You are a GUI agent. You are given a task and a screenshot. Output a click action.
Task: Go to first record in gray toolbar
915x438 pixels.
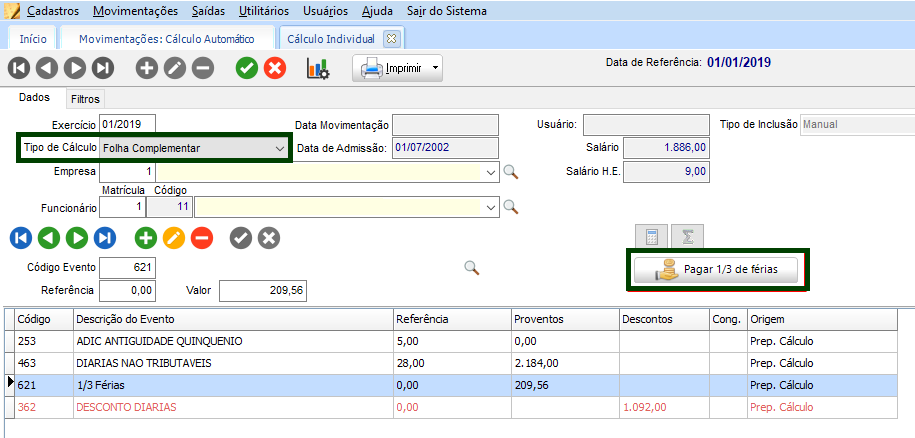point(19,68)
